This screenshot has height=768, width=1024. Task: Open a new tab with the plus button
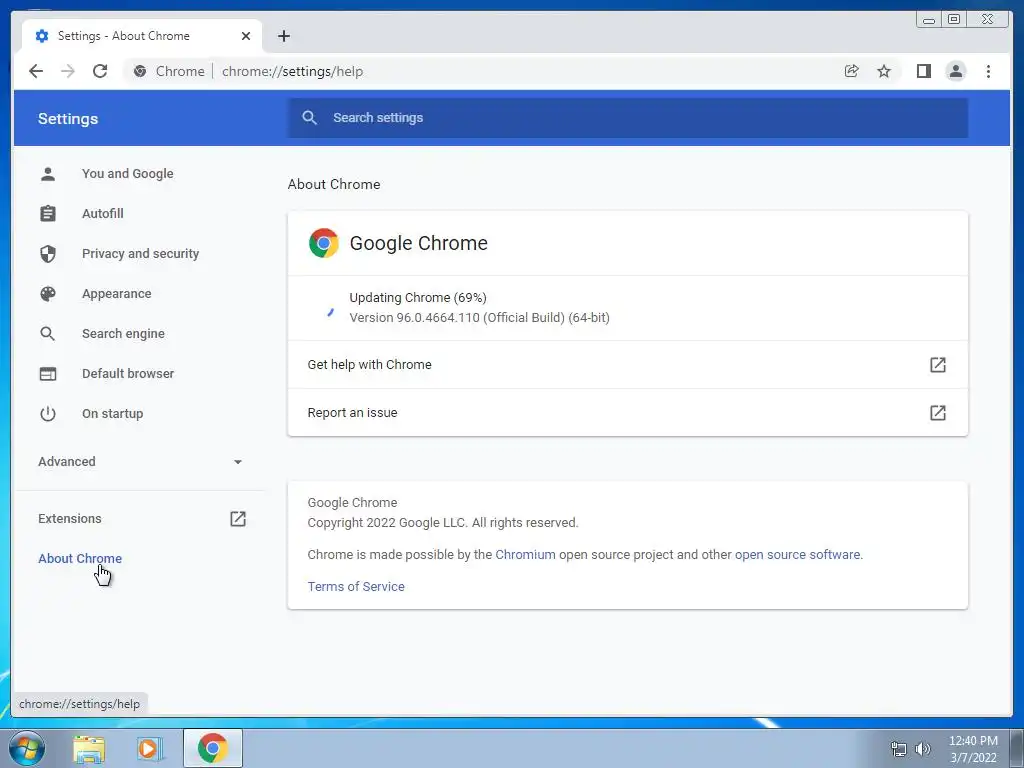point(283,36)
